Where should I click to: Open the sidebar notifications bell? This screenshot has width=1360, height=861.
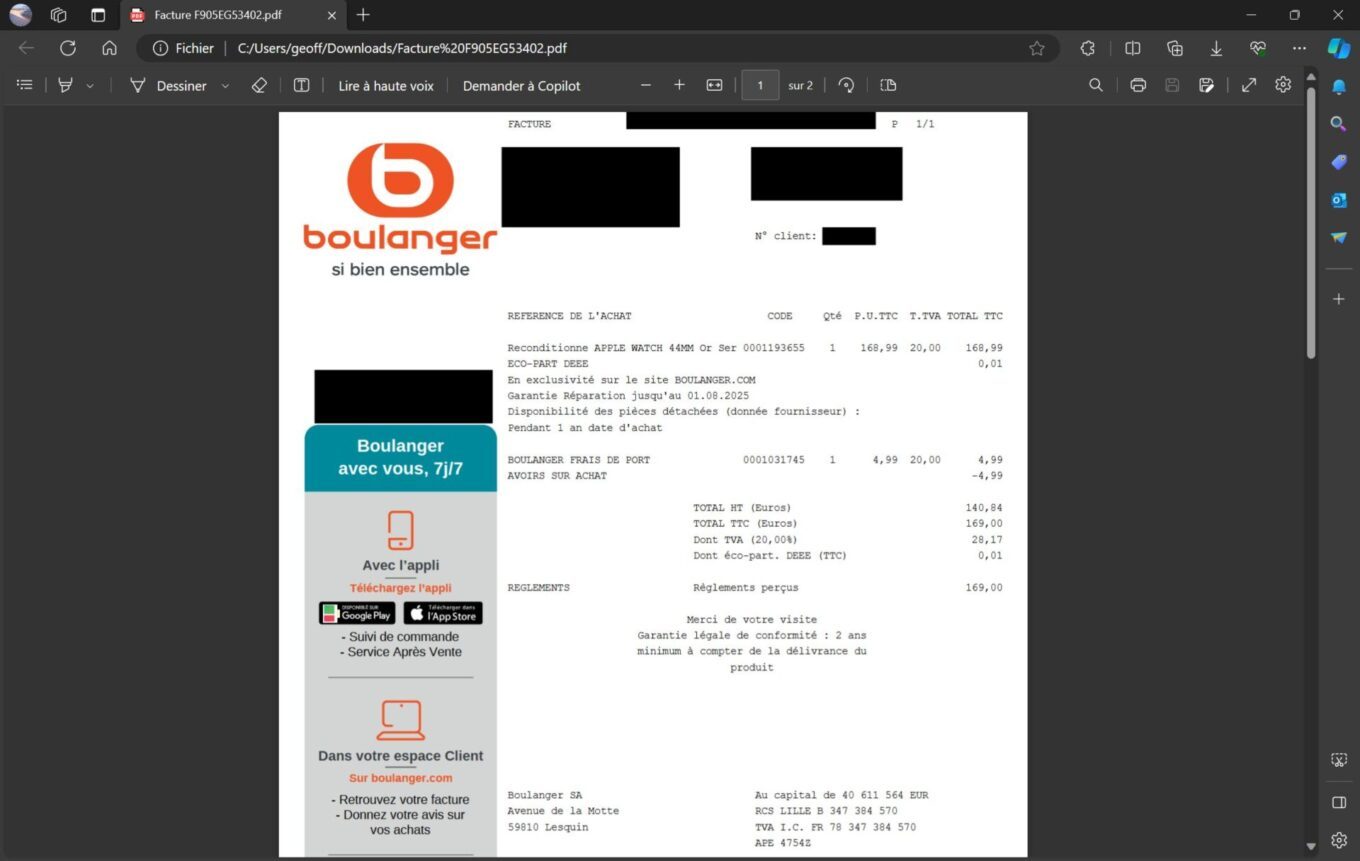pyautogui.click(x=1339, y=87)
